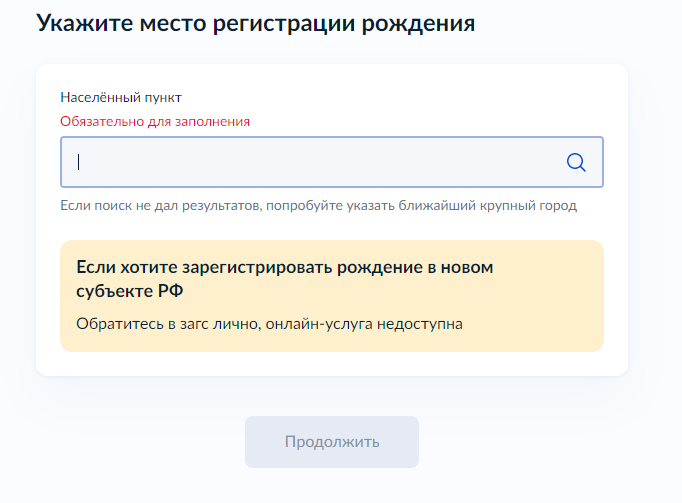Click the magnifying glass search icon
Screen dimensions: 682x503
point(576,163)
